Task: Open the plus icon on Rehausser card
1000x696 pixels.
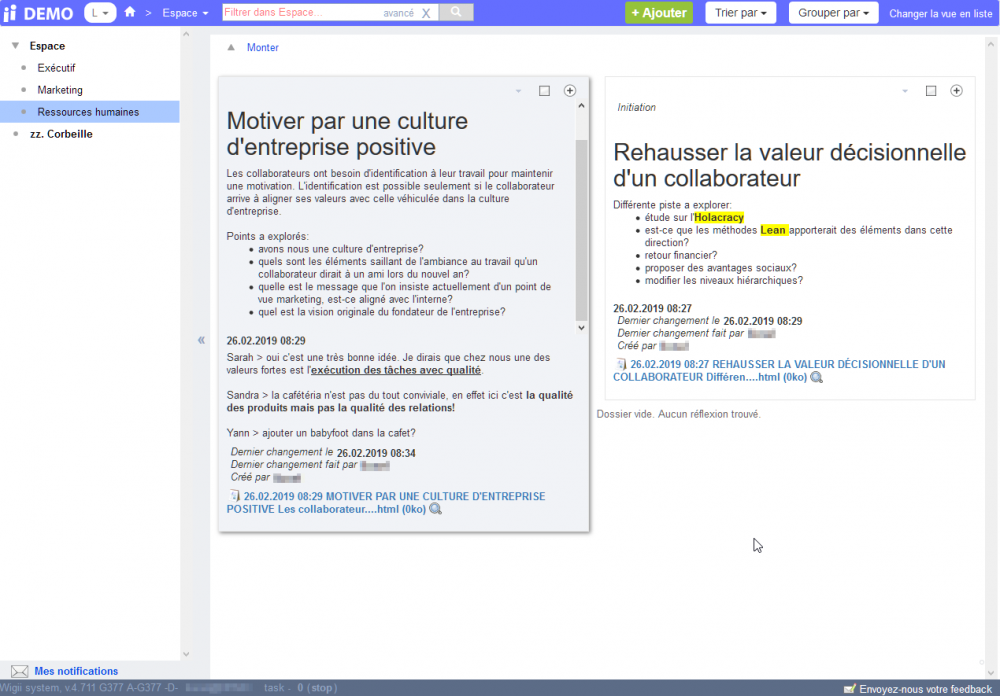Action: [x=956, y=91]
